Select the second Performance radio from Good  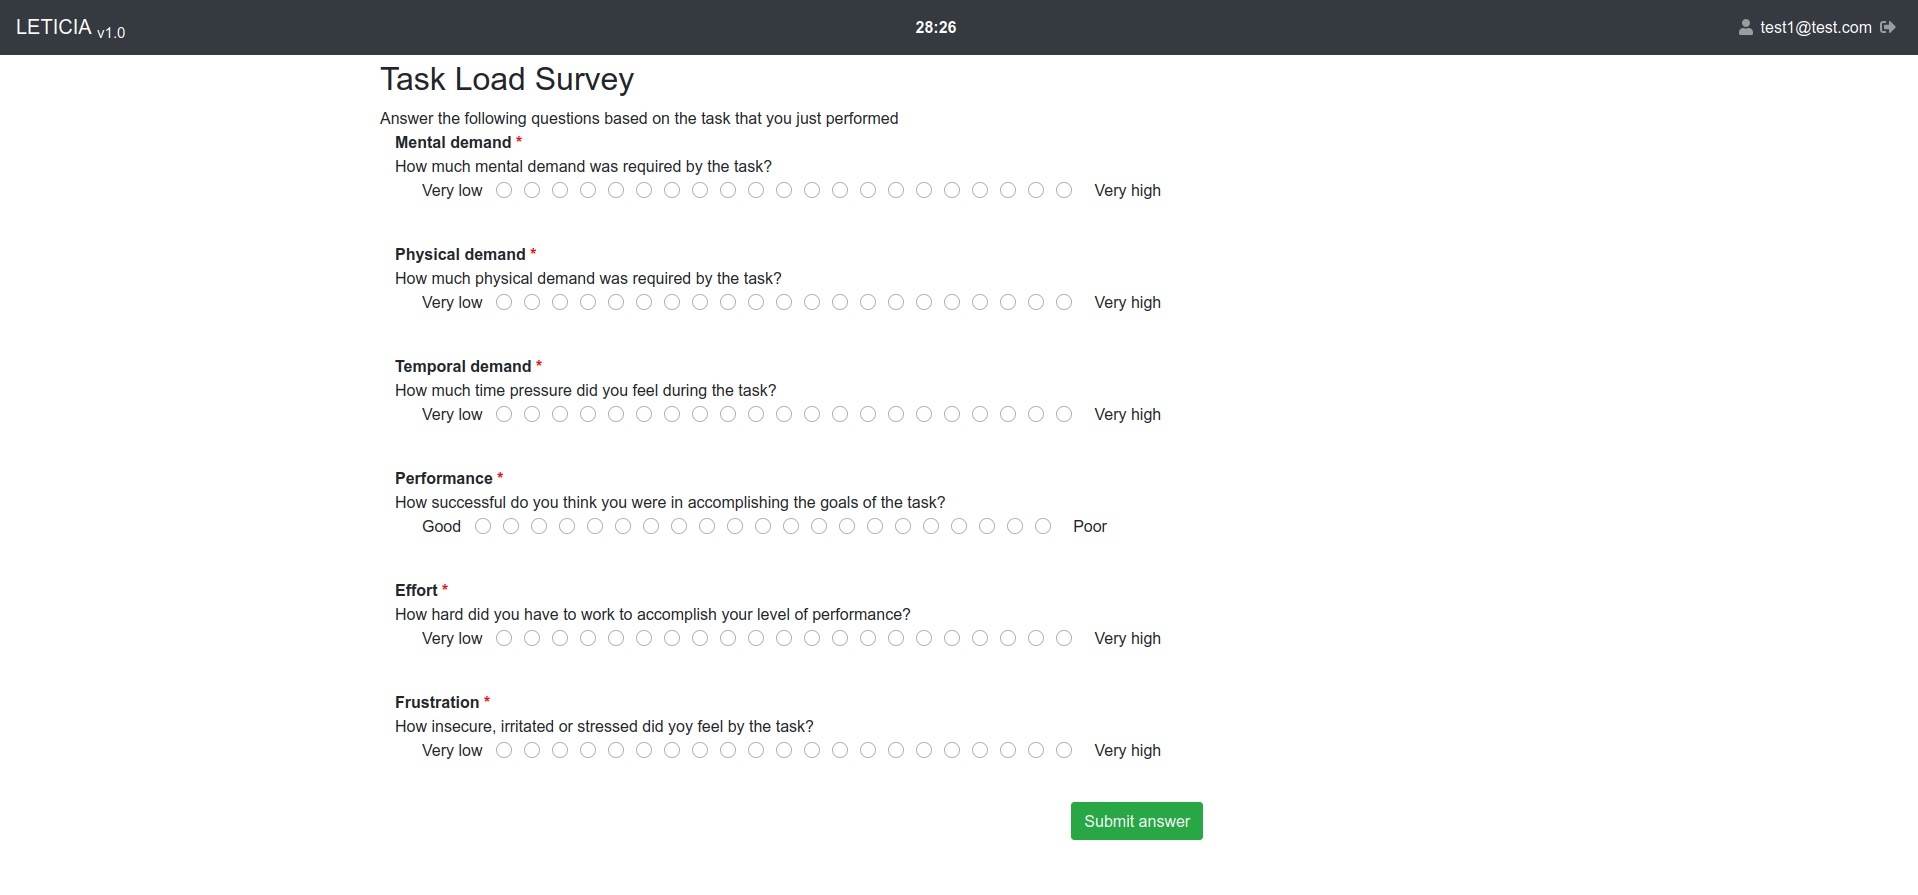pyautogui.click(x=511, y=526)
